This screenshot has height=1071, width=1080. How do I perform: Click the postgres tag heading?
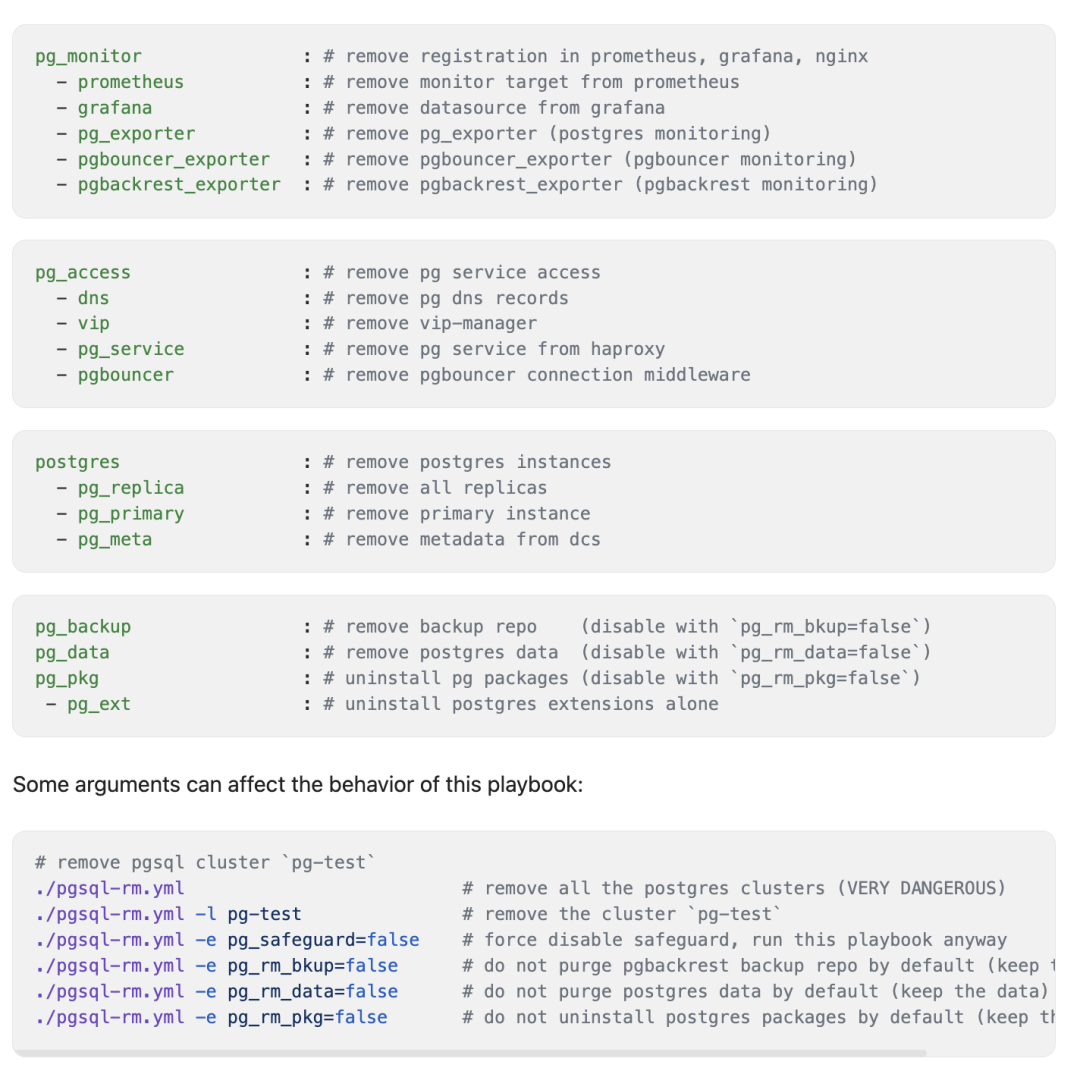[x=77, y=462]
